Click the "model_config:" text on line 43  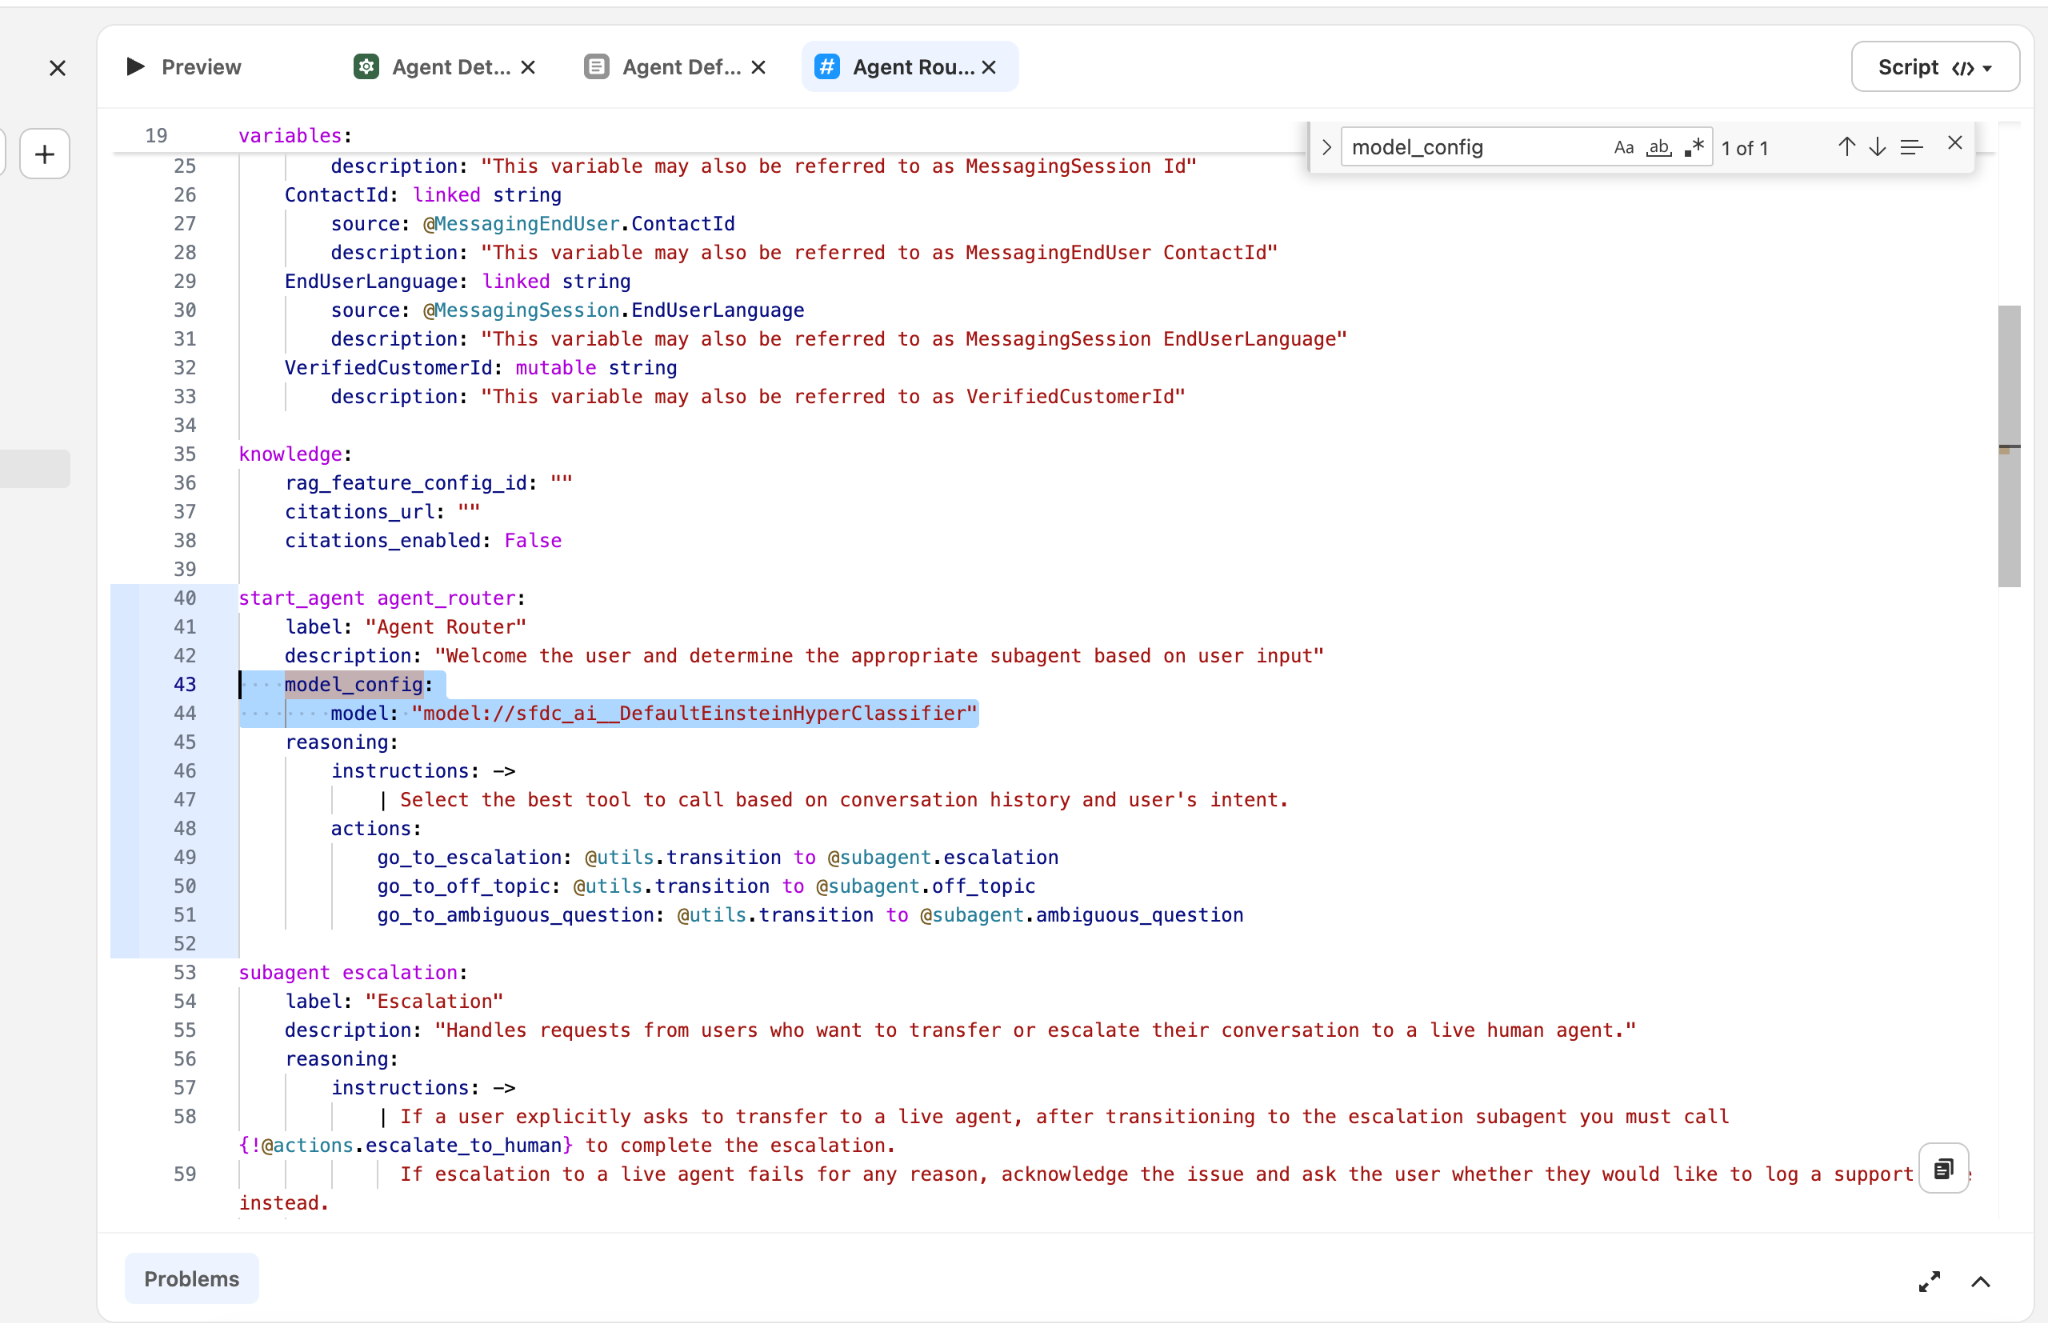tap(358, 684)
